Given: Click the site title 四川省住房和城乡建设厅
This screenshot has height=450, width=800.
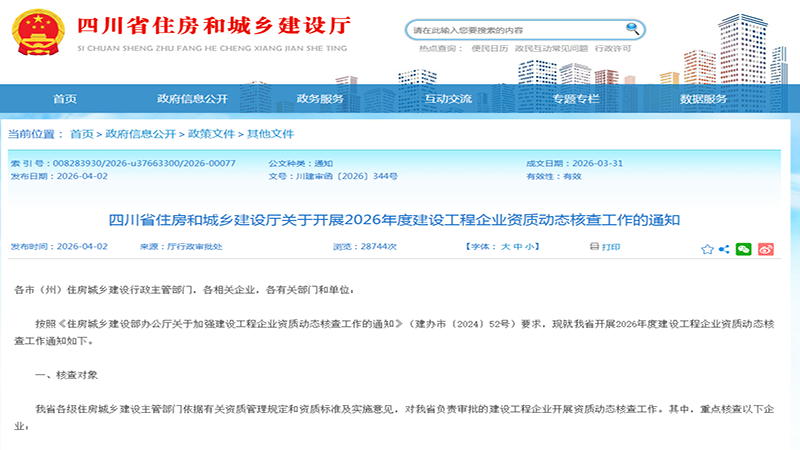Looking at the screenshot, I should 214,26.
